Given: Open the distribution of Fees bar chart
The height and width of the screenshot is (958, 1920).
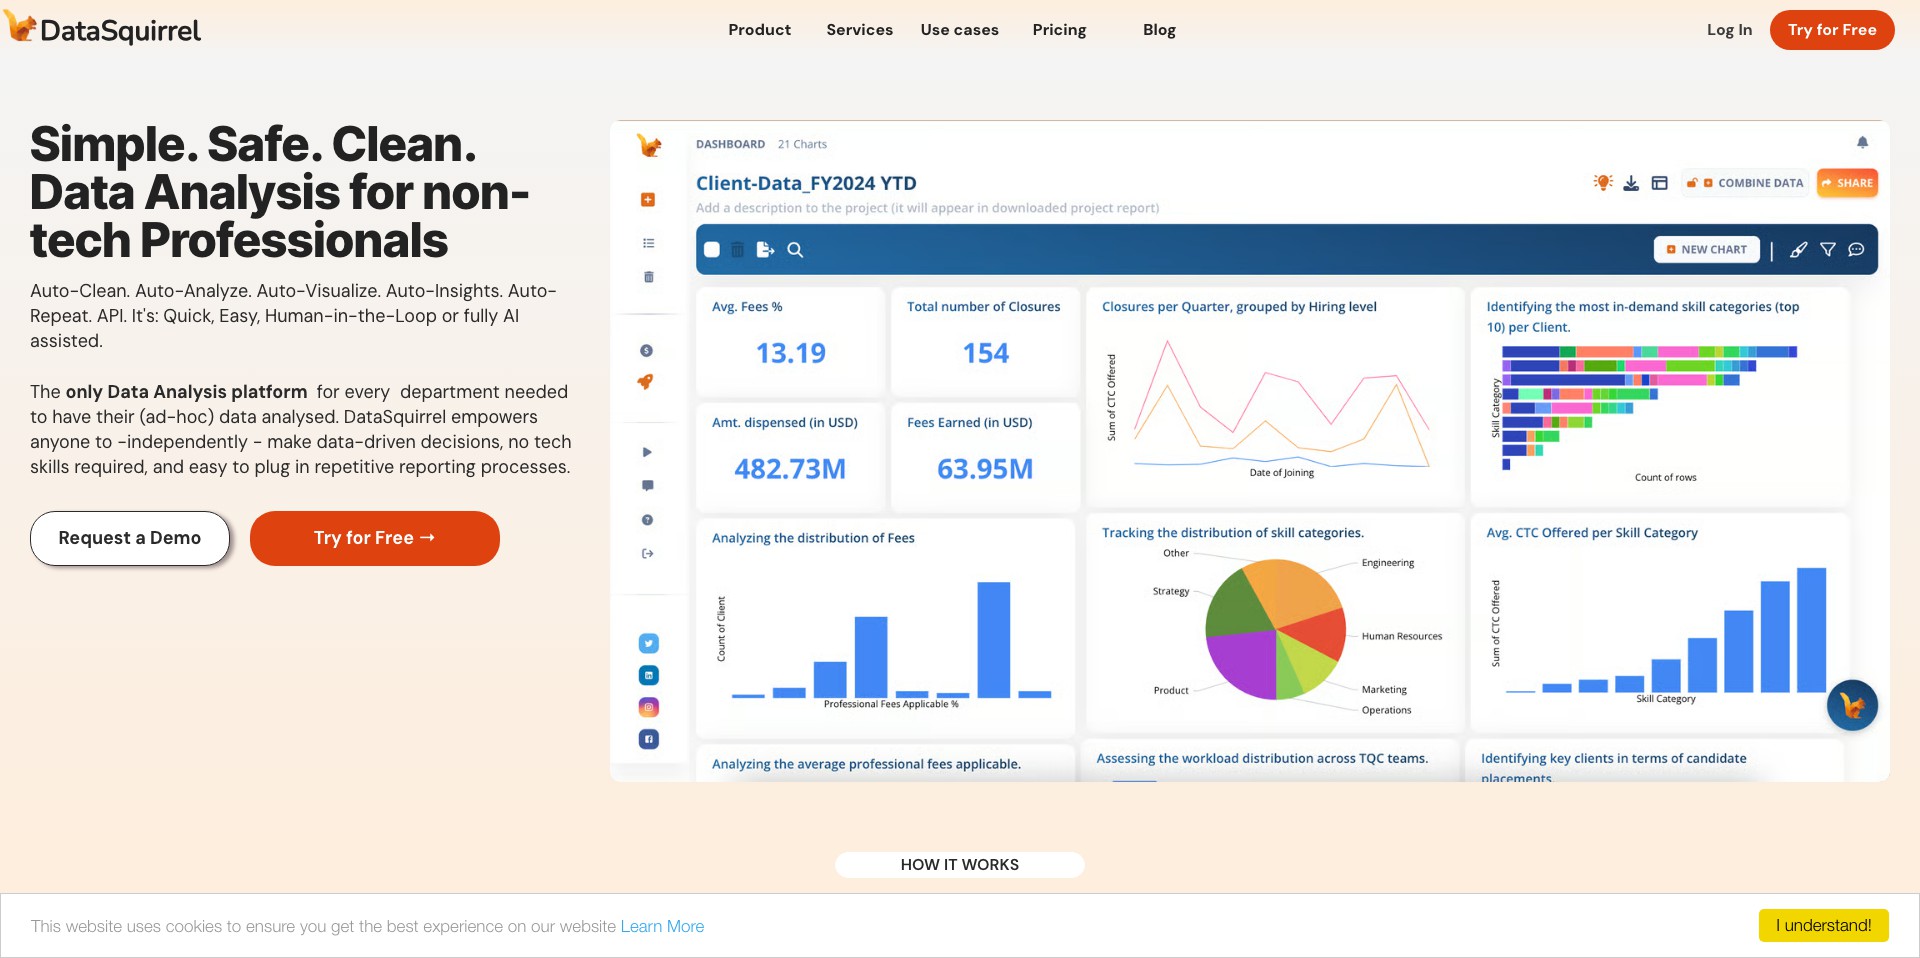Looking at the screenshot, I should tap(885, 629).
